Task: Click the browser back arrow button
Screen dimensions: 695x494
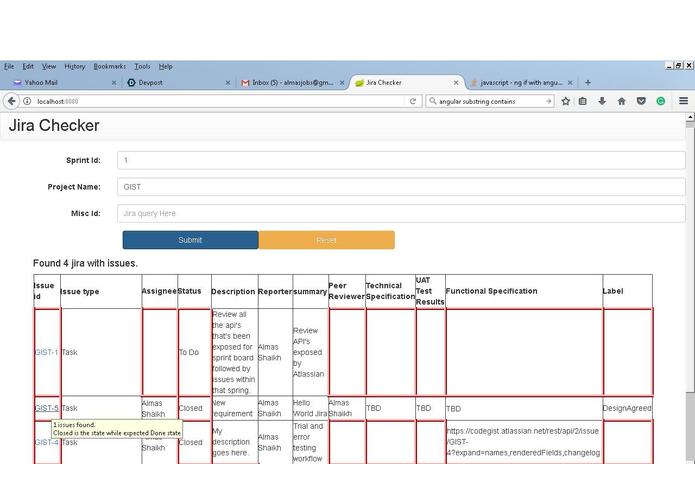Action: click(12, 101)
